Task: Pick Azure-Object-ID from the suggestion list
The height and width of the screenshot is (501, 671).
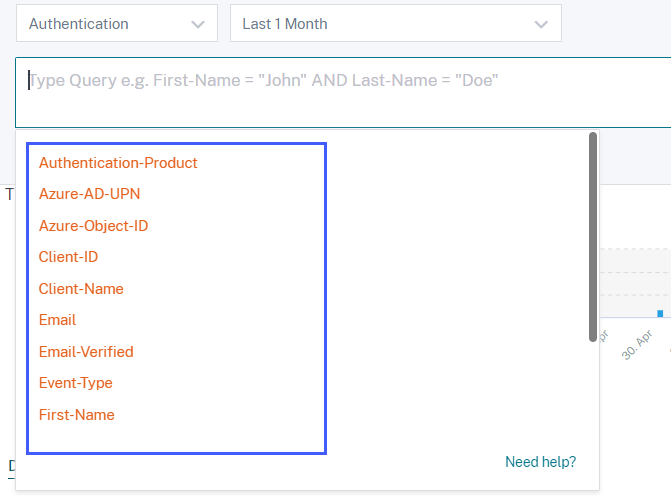Action: click(x=93, y=226)
